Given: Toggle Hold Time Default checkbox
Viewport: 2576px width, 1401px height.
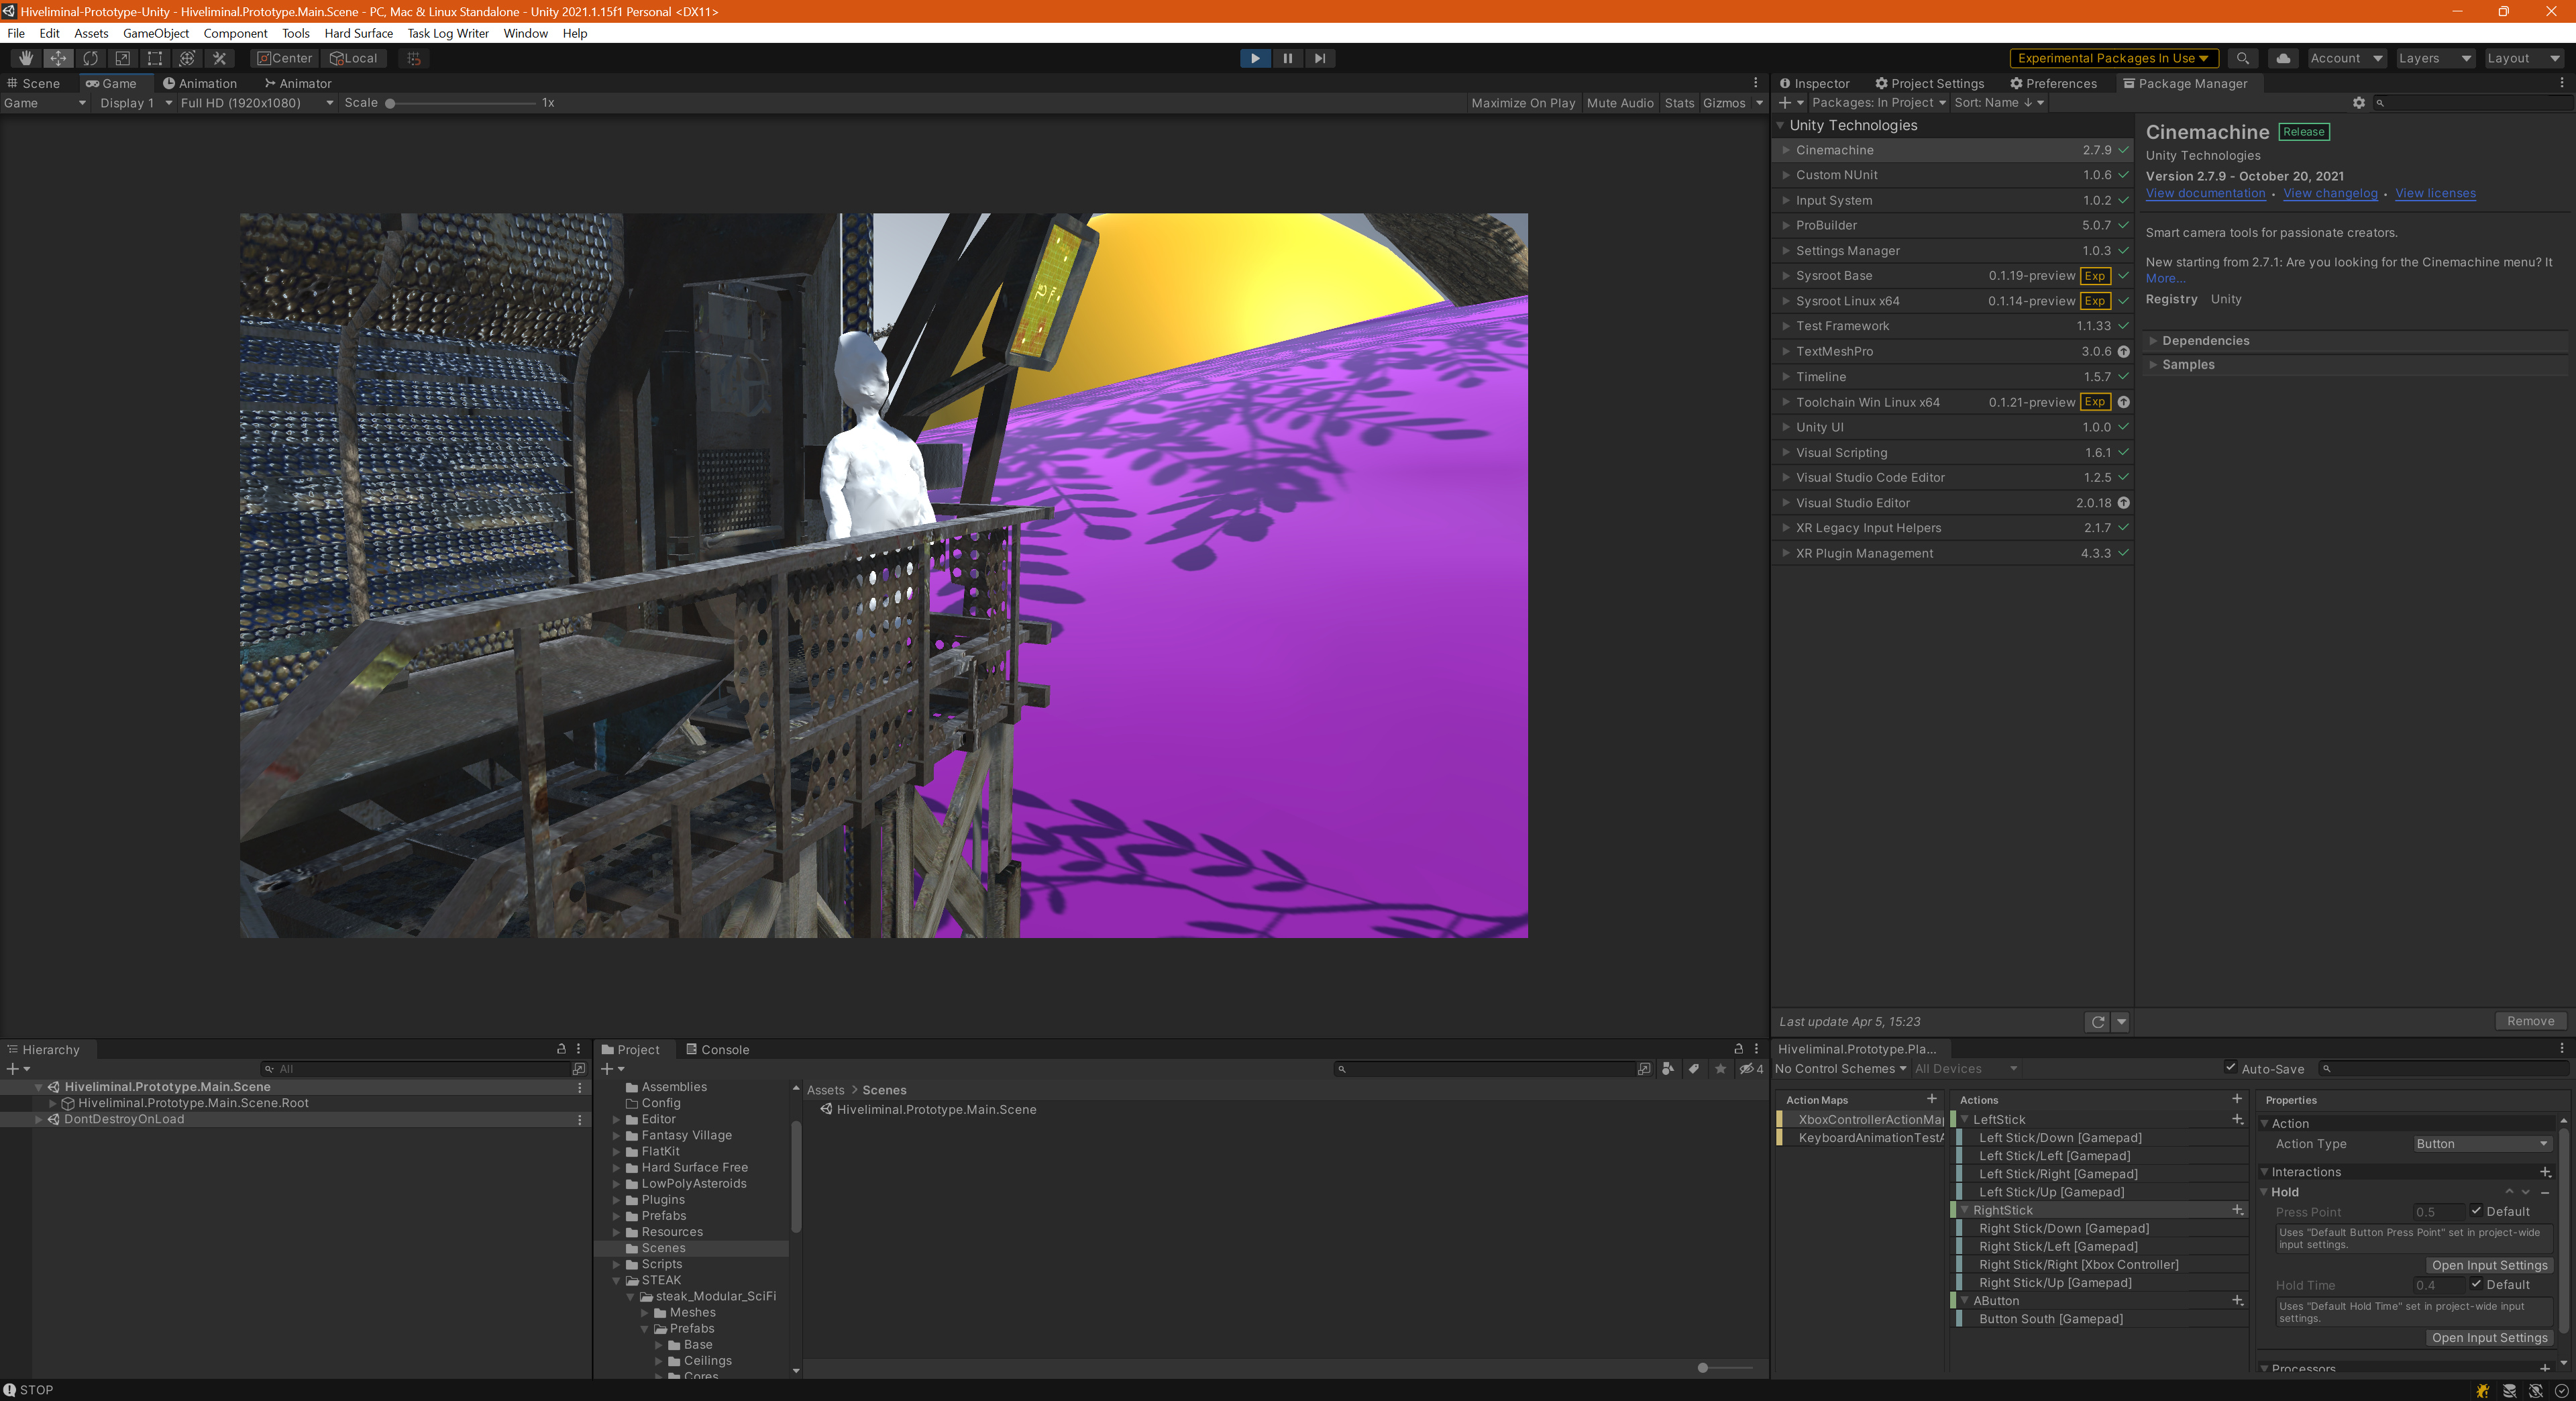Looking at the screenshot, I should point(2477,1284).
